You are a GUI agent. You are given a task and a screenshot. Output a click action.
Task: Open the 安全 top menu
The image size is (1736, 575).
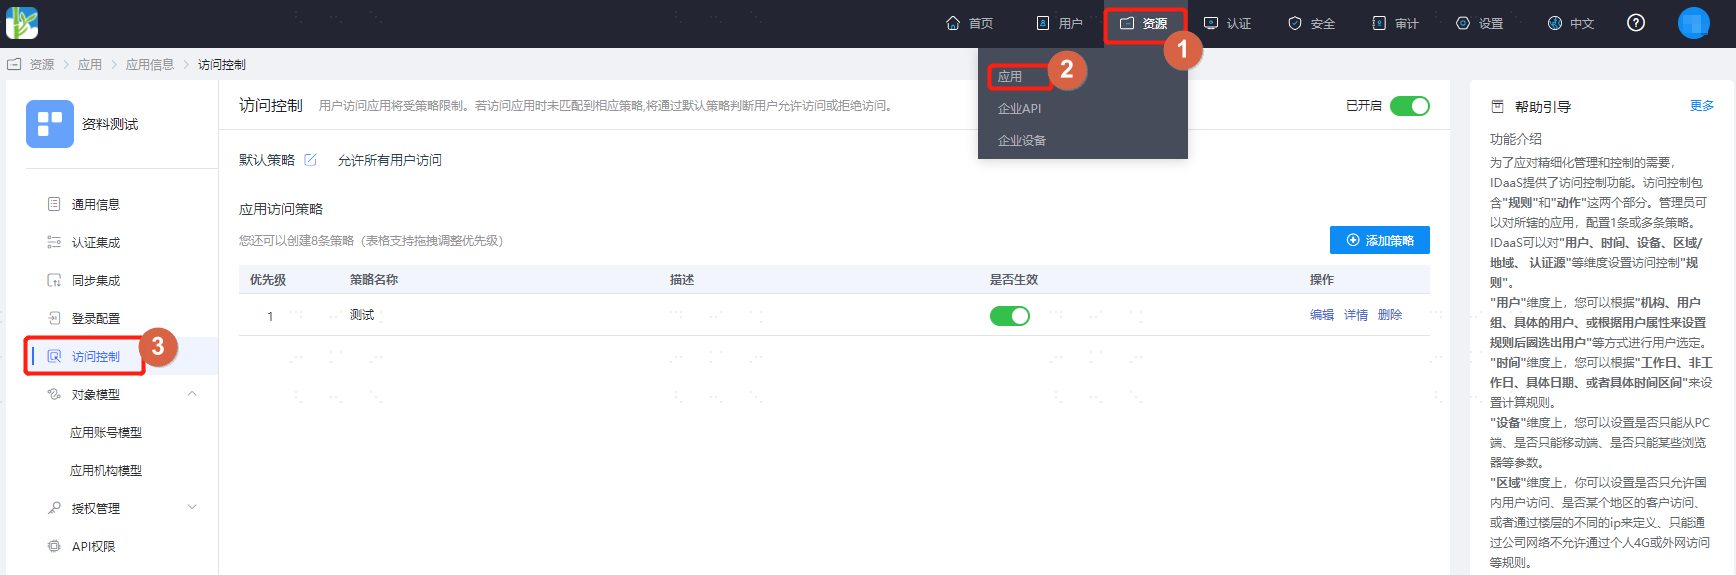click(1312, 23)
